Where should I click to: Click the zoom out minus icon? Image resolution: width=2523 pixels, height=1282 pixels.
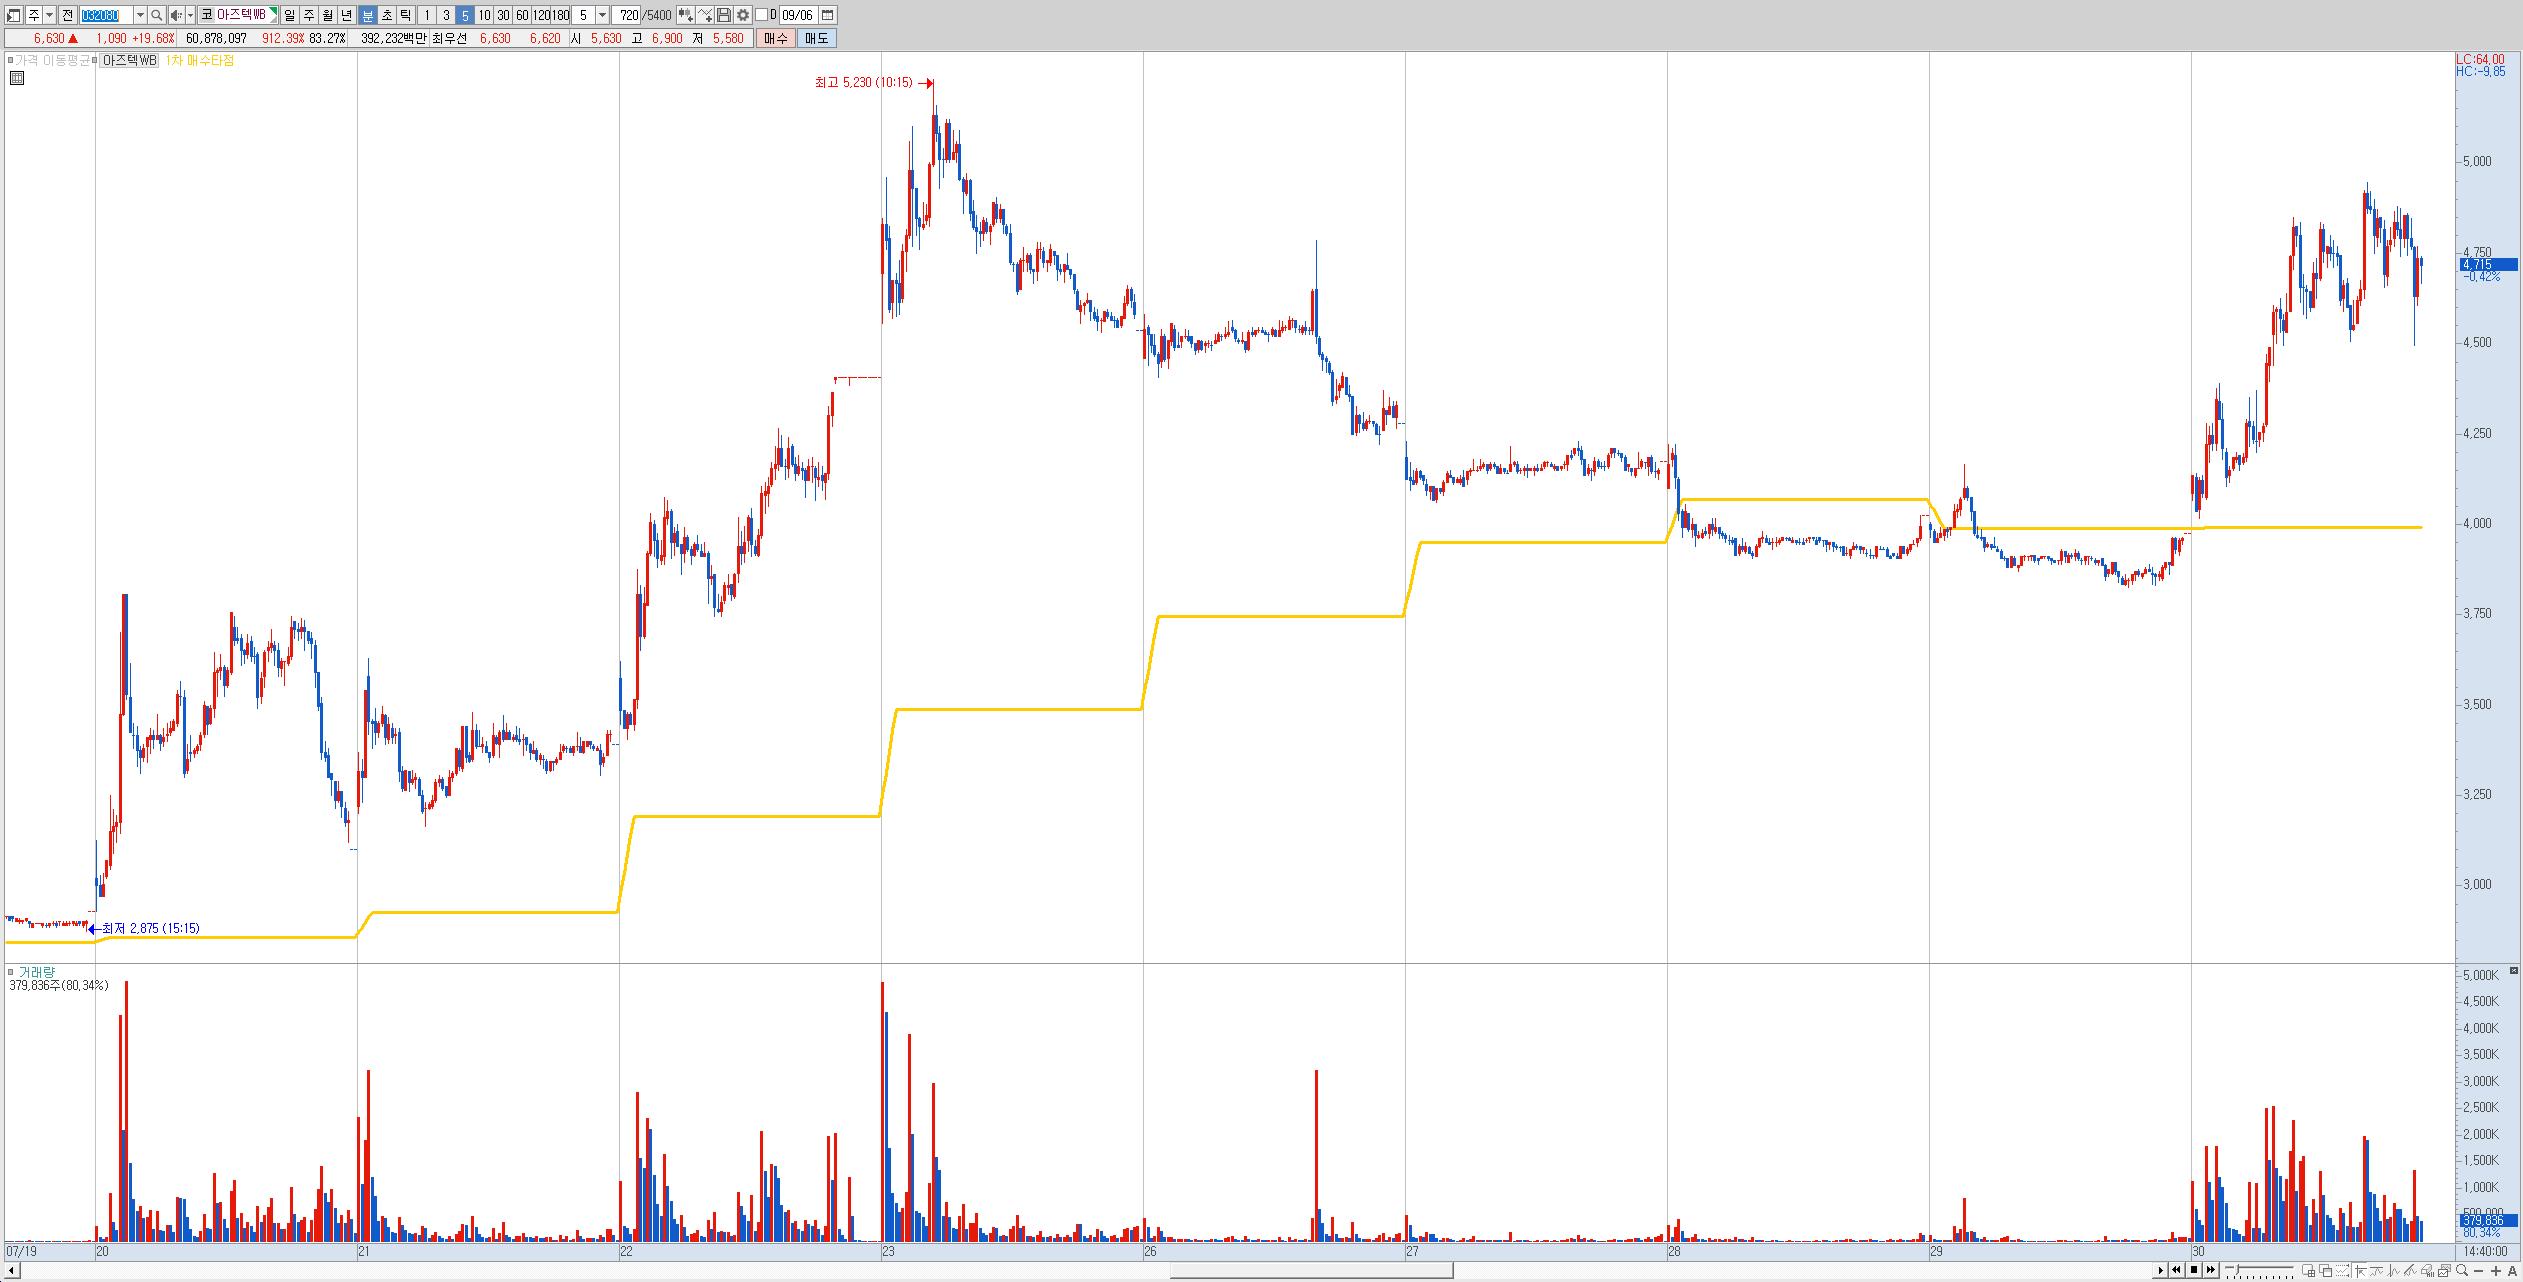point(2480,1270)
